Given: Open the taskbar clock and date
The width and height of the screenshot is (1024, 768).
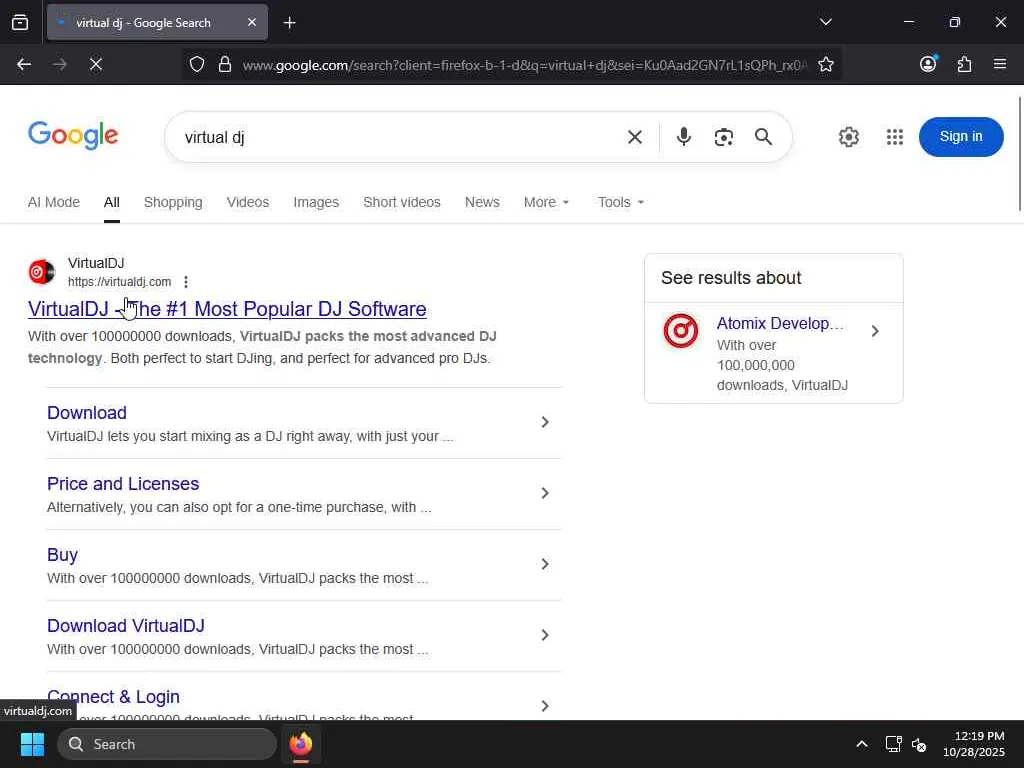Looking at the screenshot, I should [x=974, y=744].
